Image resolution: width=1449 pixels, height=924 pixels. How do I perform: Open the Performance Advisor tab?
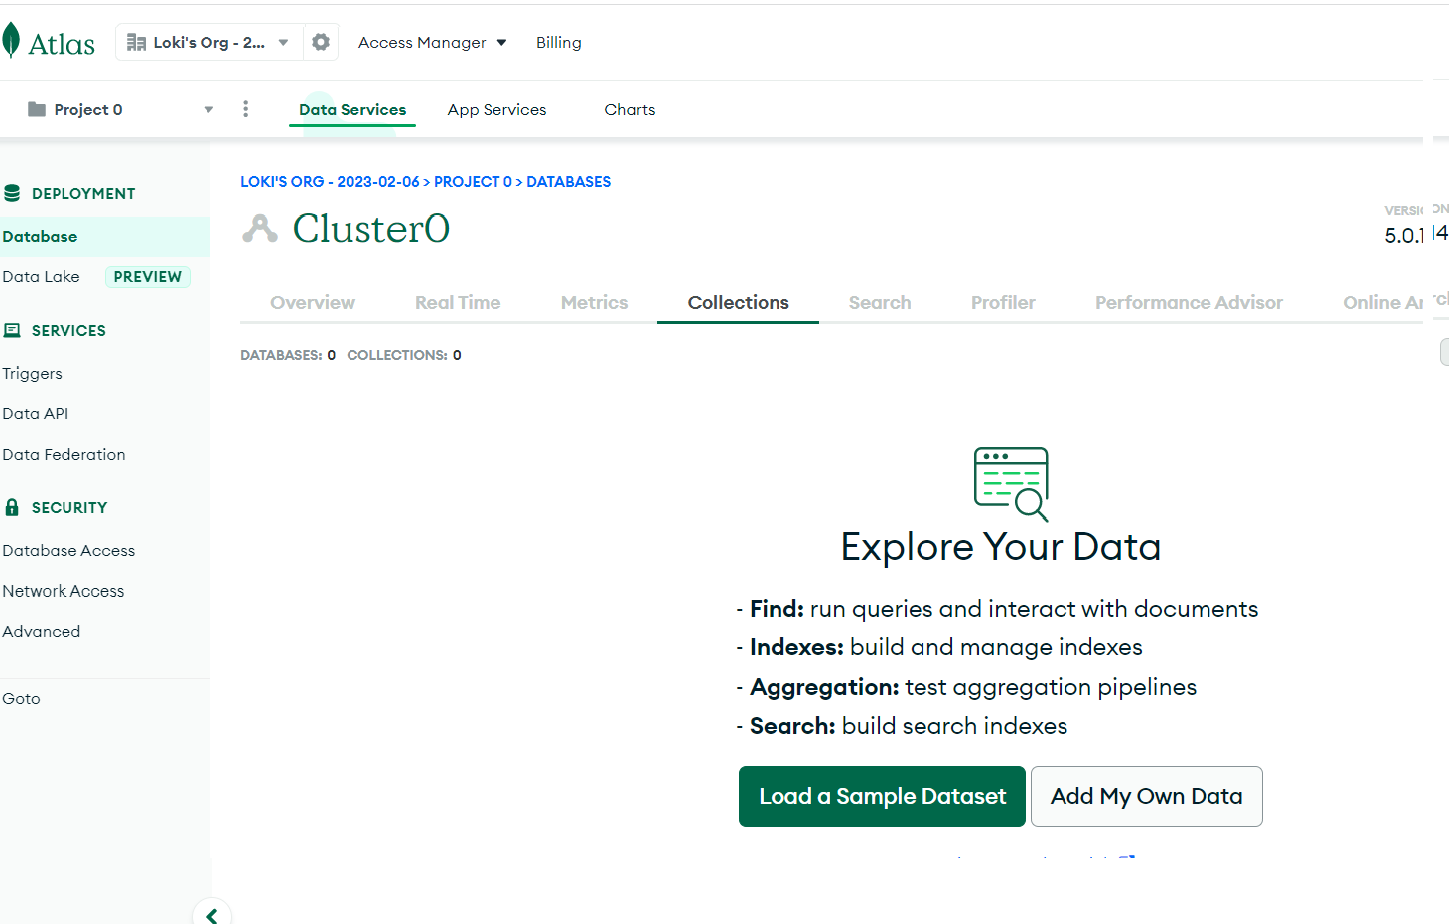[x=1189, y=302]
